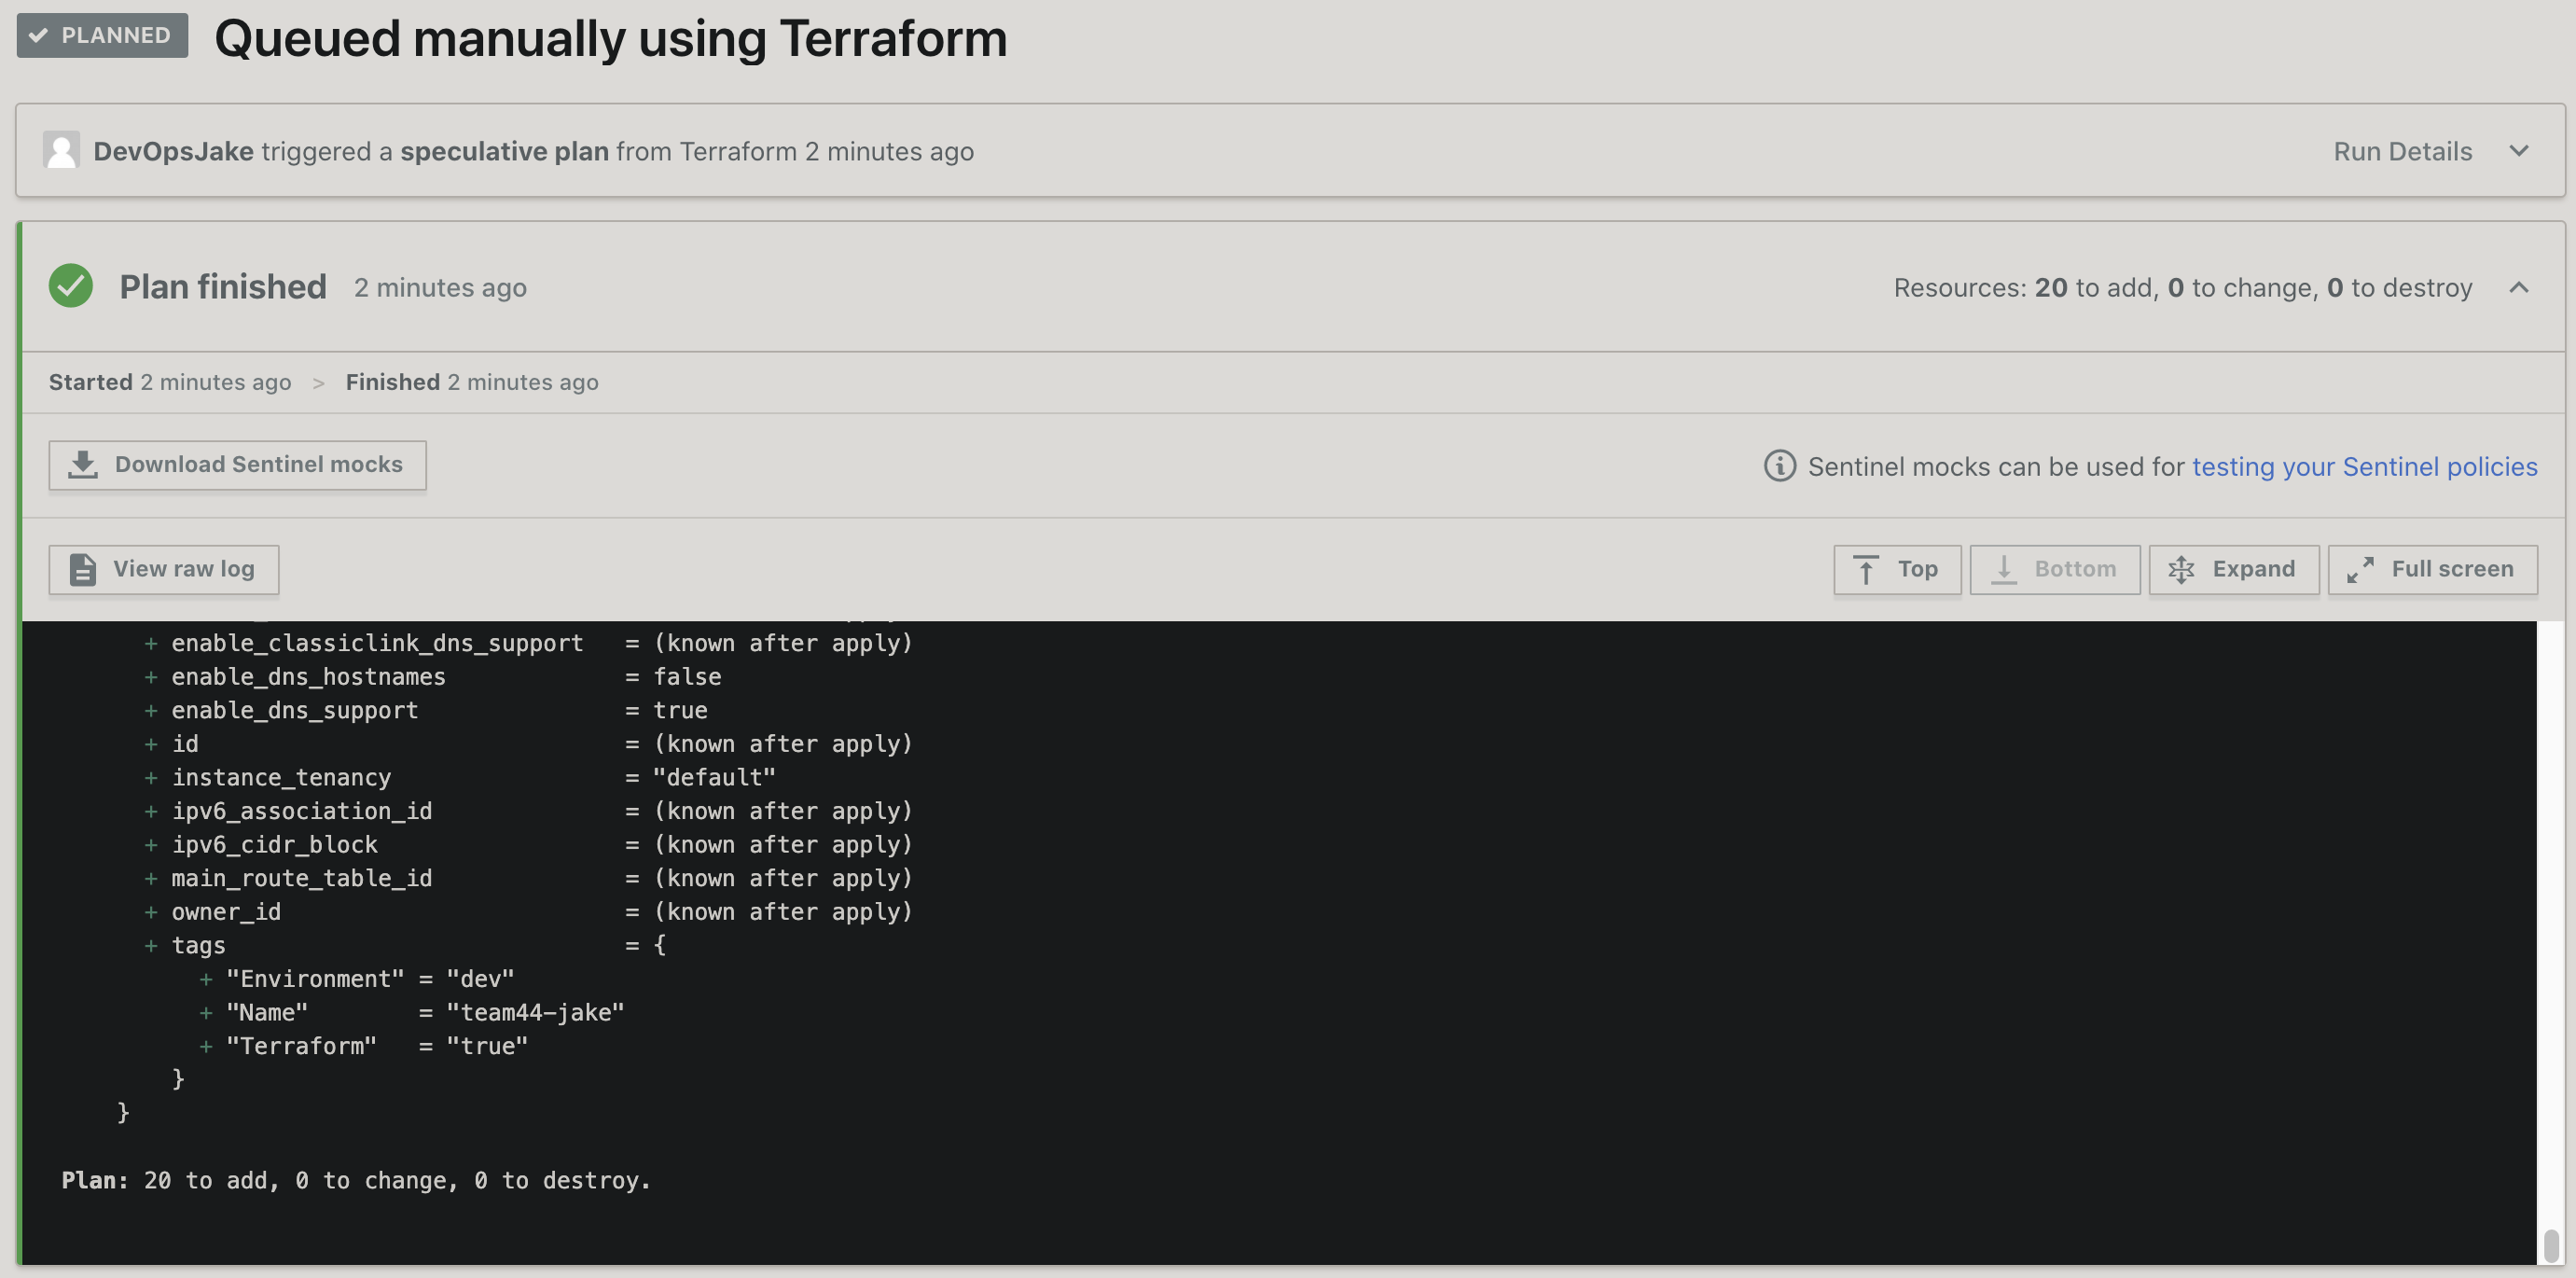
Task: Expand the Run Details chevron
Action: tap(2519, 151)
